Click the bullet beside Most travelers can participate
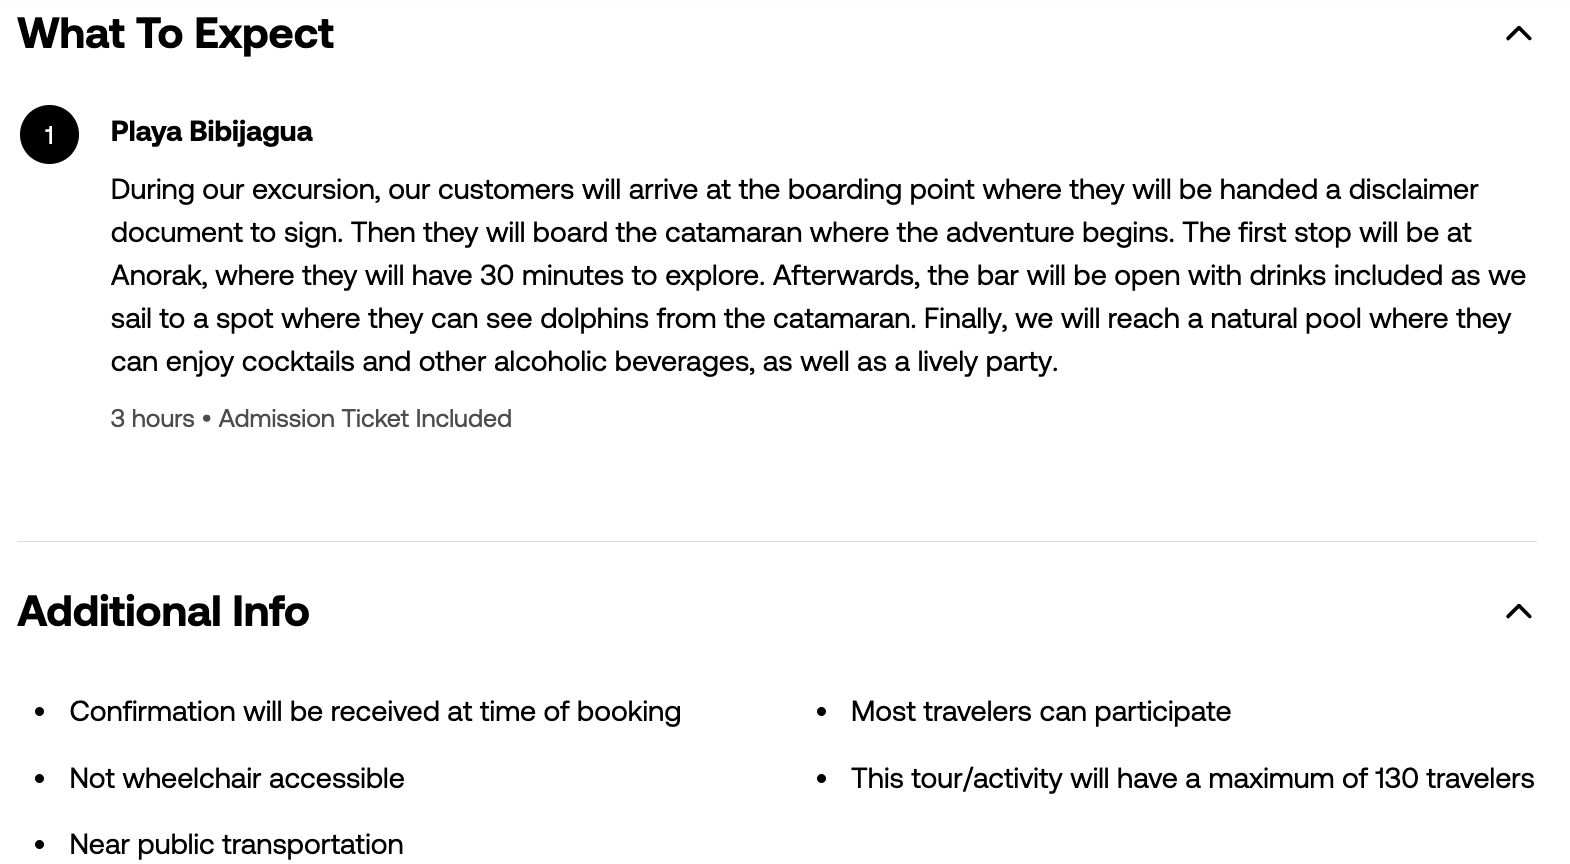Screen dimensions: 1570x864 822,712
